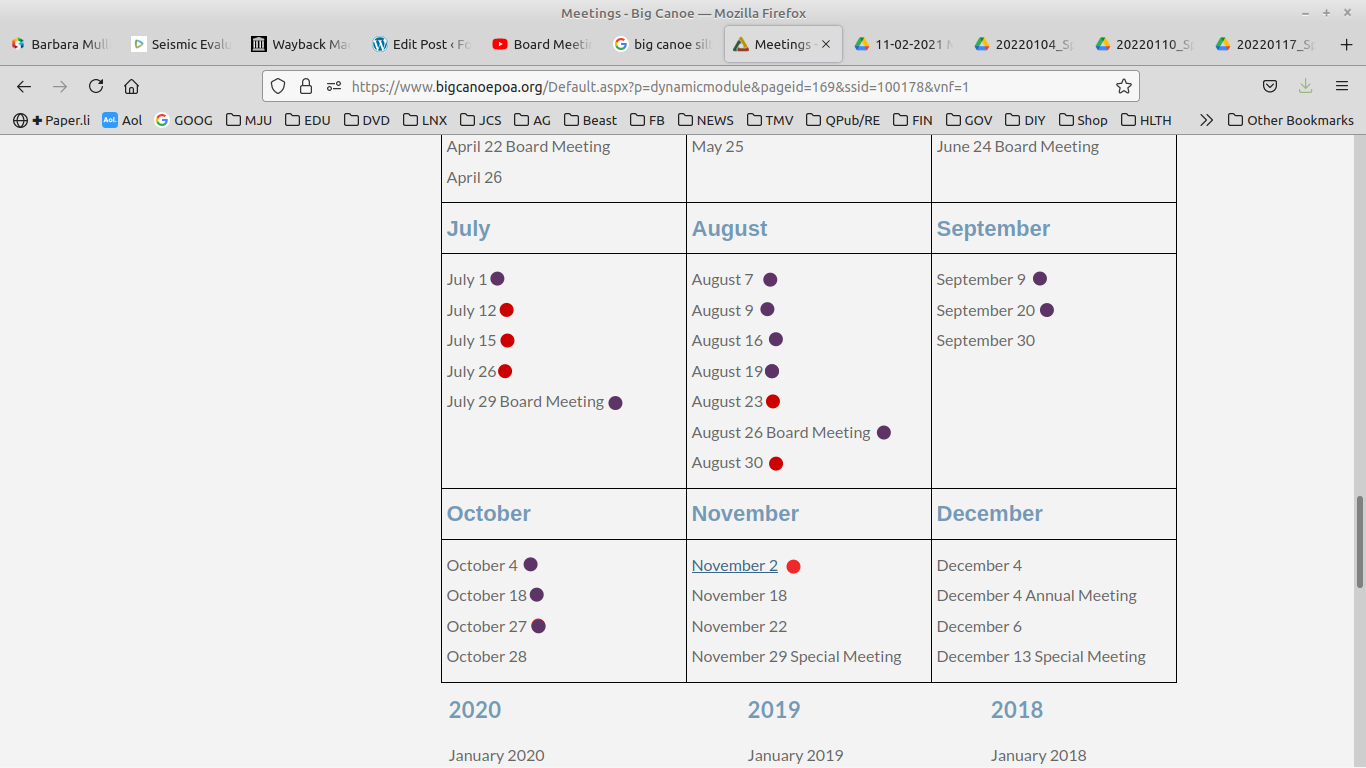The width and height of the screenshot is (1366, 768).
Task: Click the Back navigation arrow
Action: (24, 86)
